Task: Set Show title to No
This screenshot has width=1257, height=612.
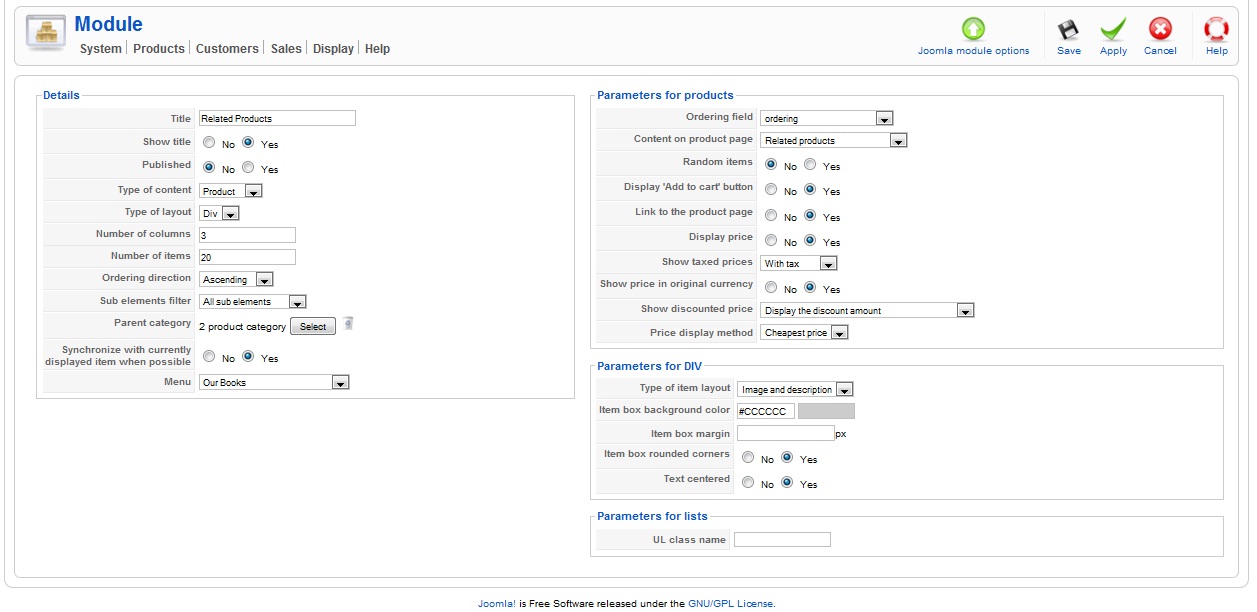Action: coord(209,143)
